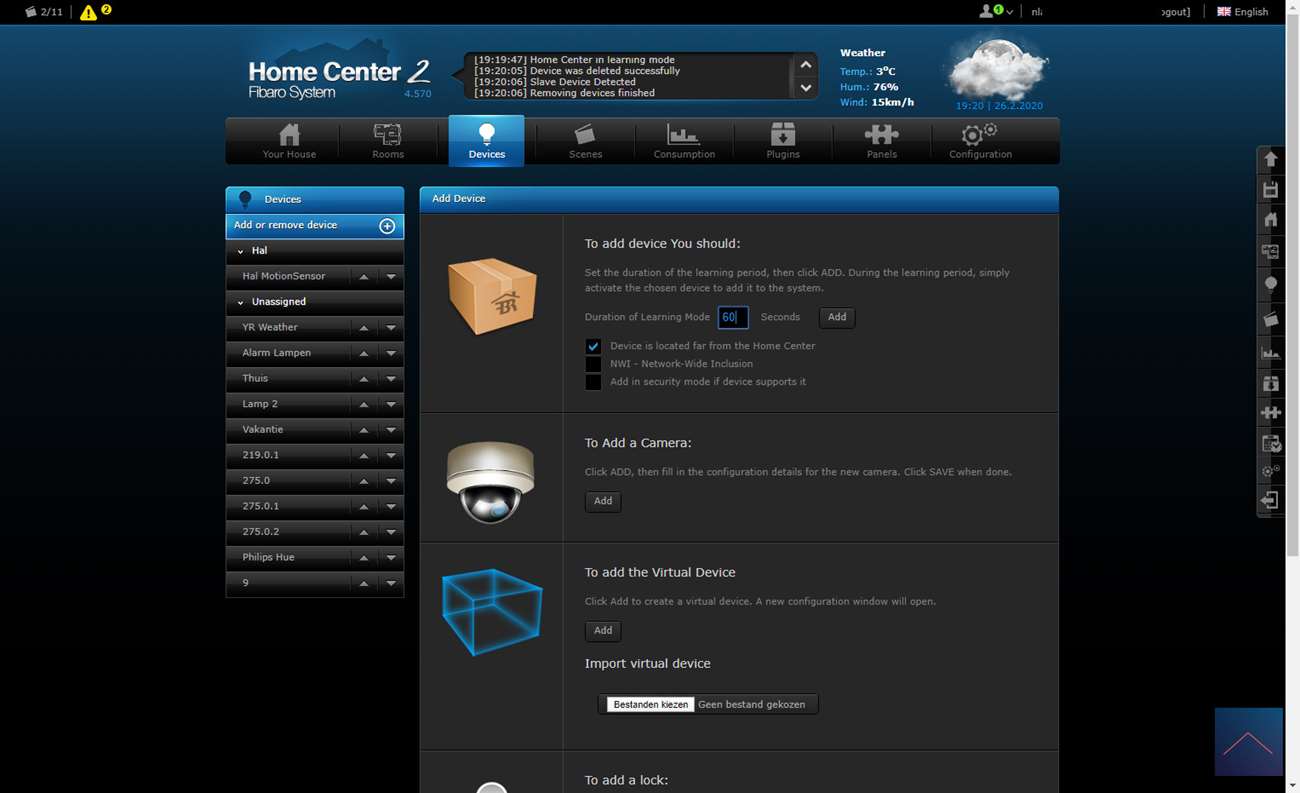Click the yellow warning notification icon

click(x=89, y=12)
